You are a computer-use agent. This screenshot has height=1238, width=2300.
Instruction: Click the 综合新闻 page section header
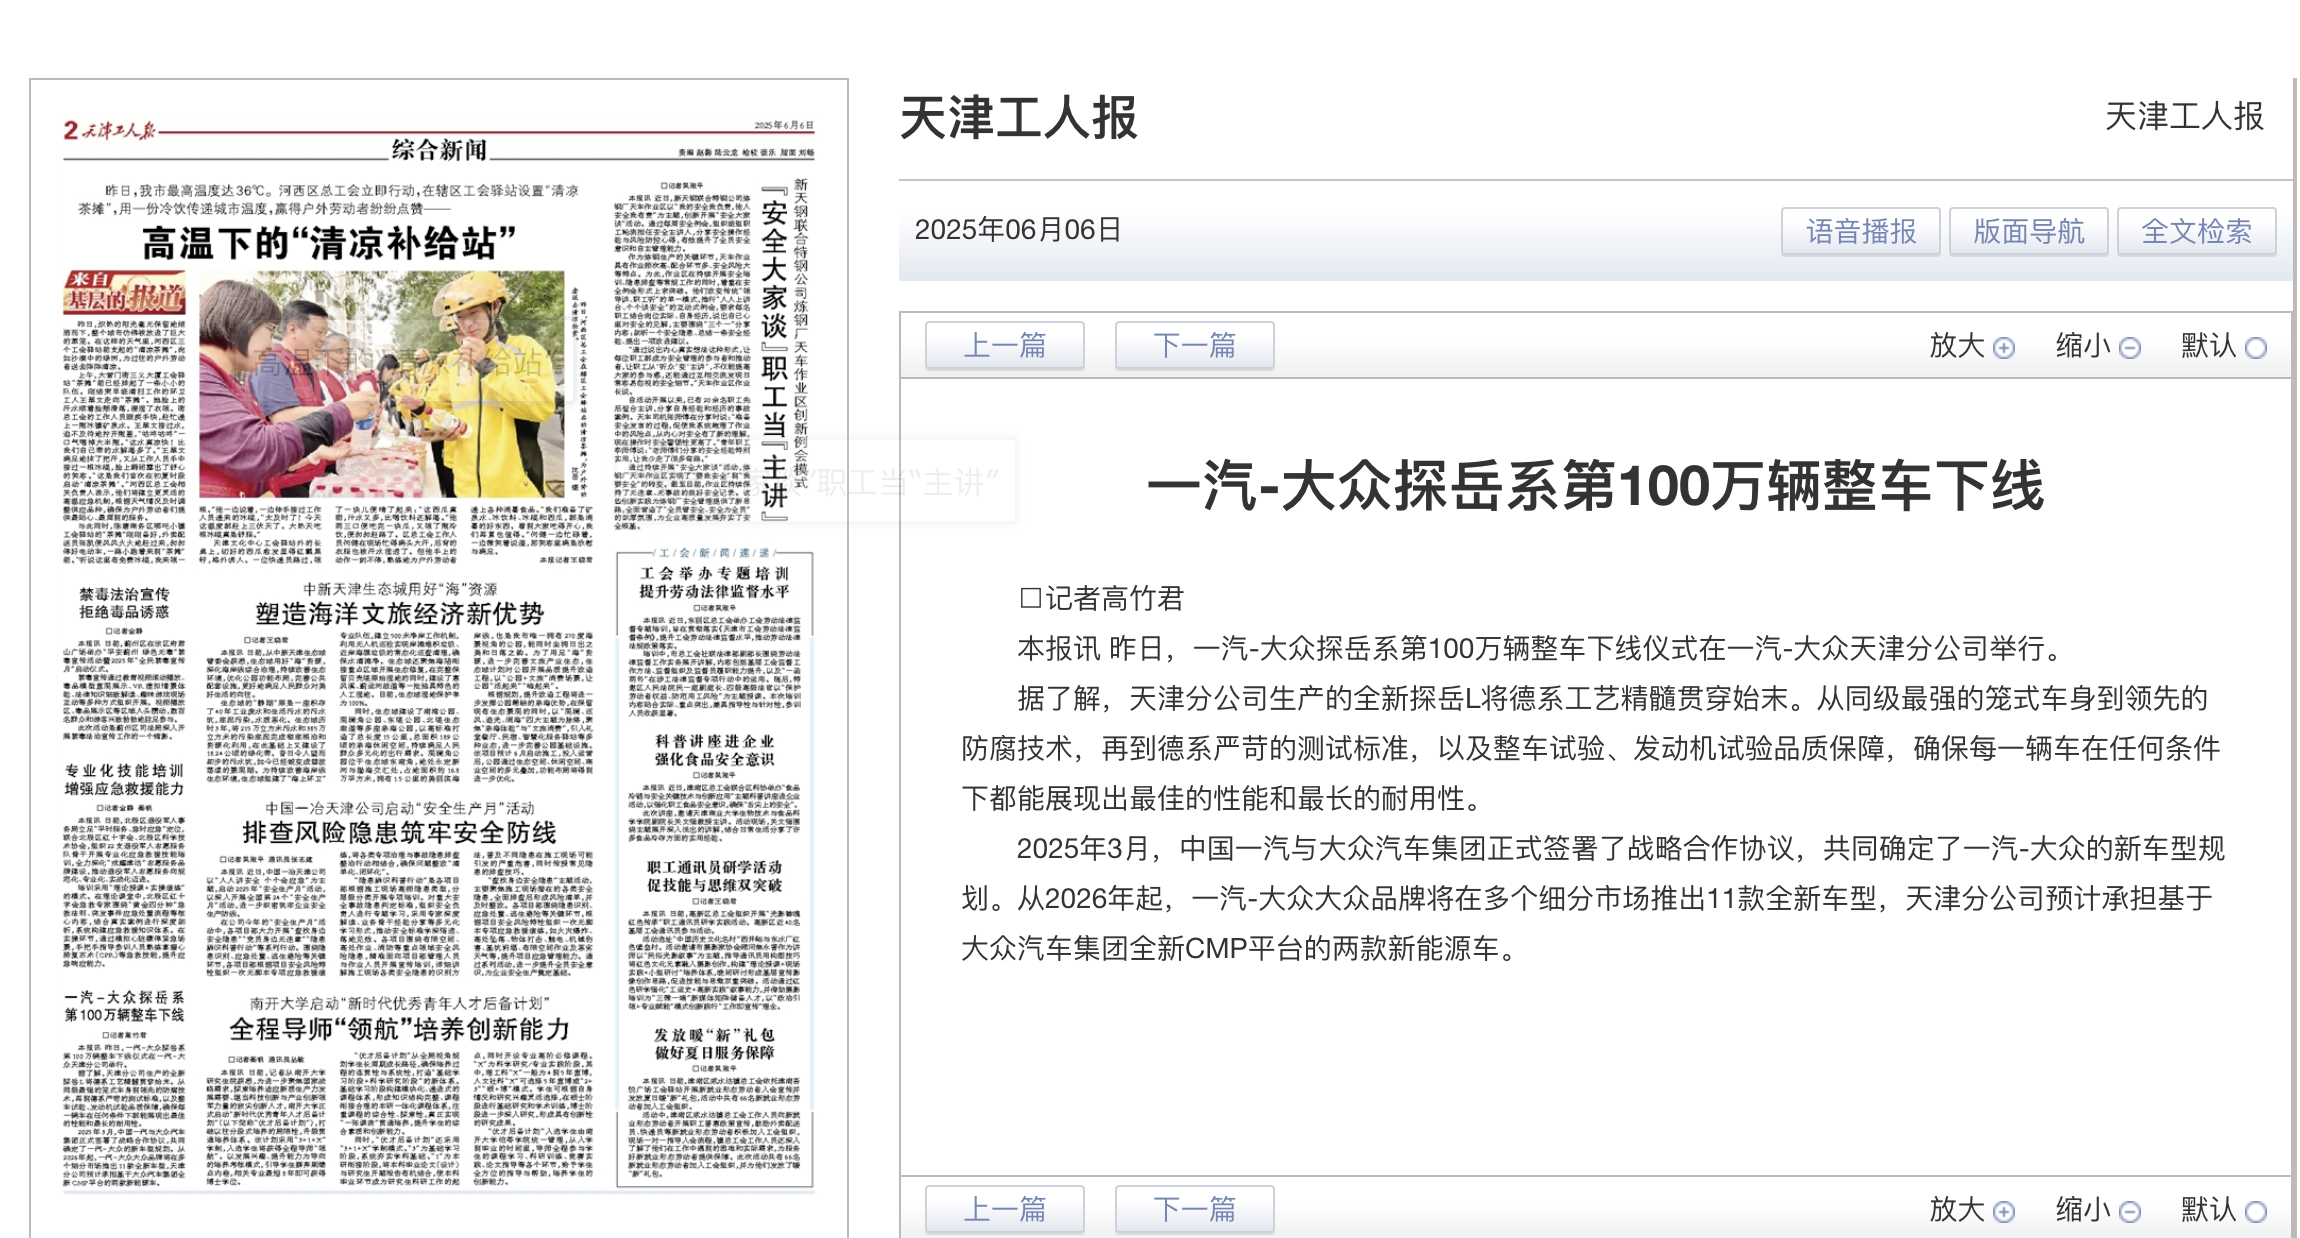pos(439,150)
